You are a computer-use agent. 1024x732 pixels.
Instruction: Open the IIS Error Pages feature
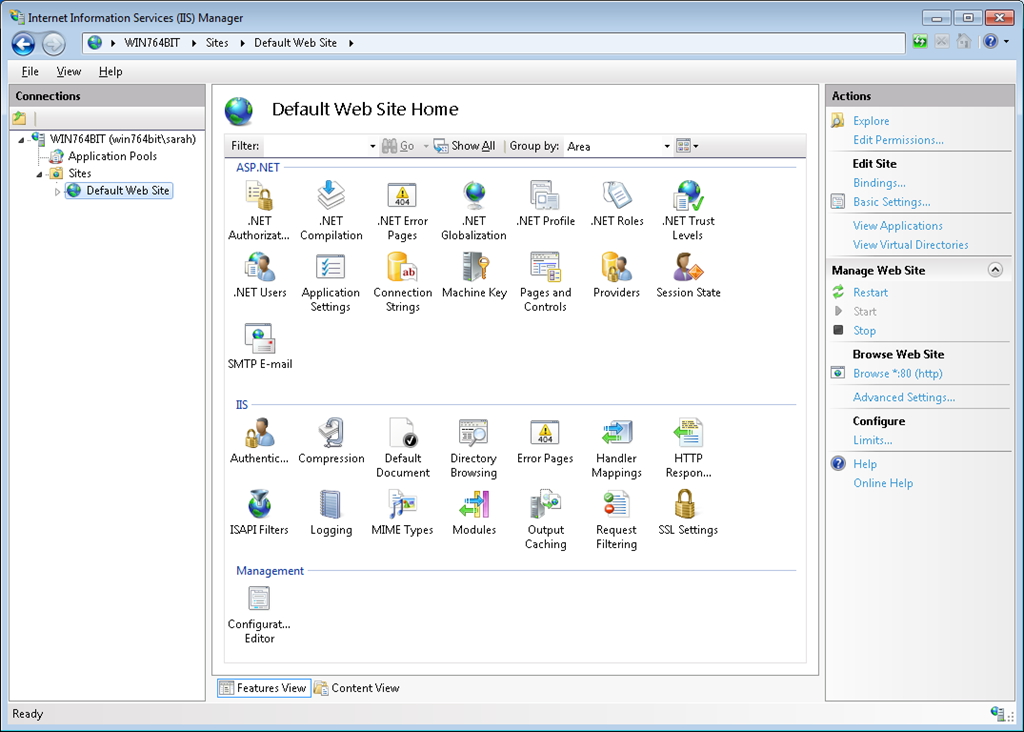[545, 441]
